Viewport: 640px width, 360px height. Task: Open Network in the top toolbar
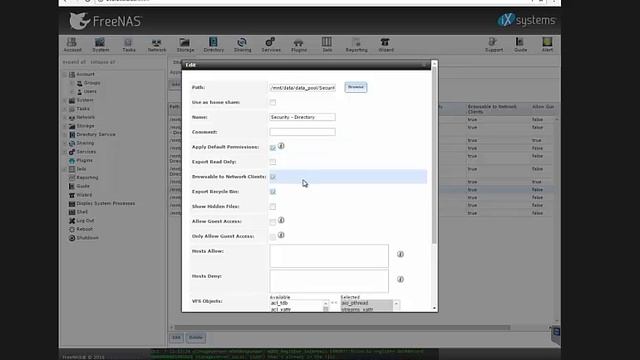point(157,44)
